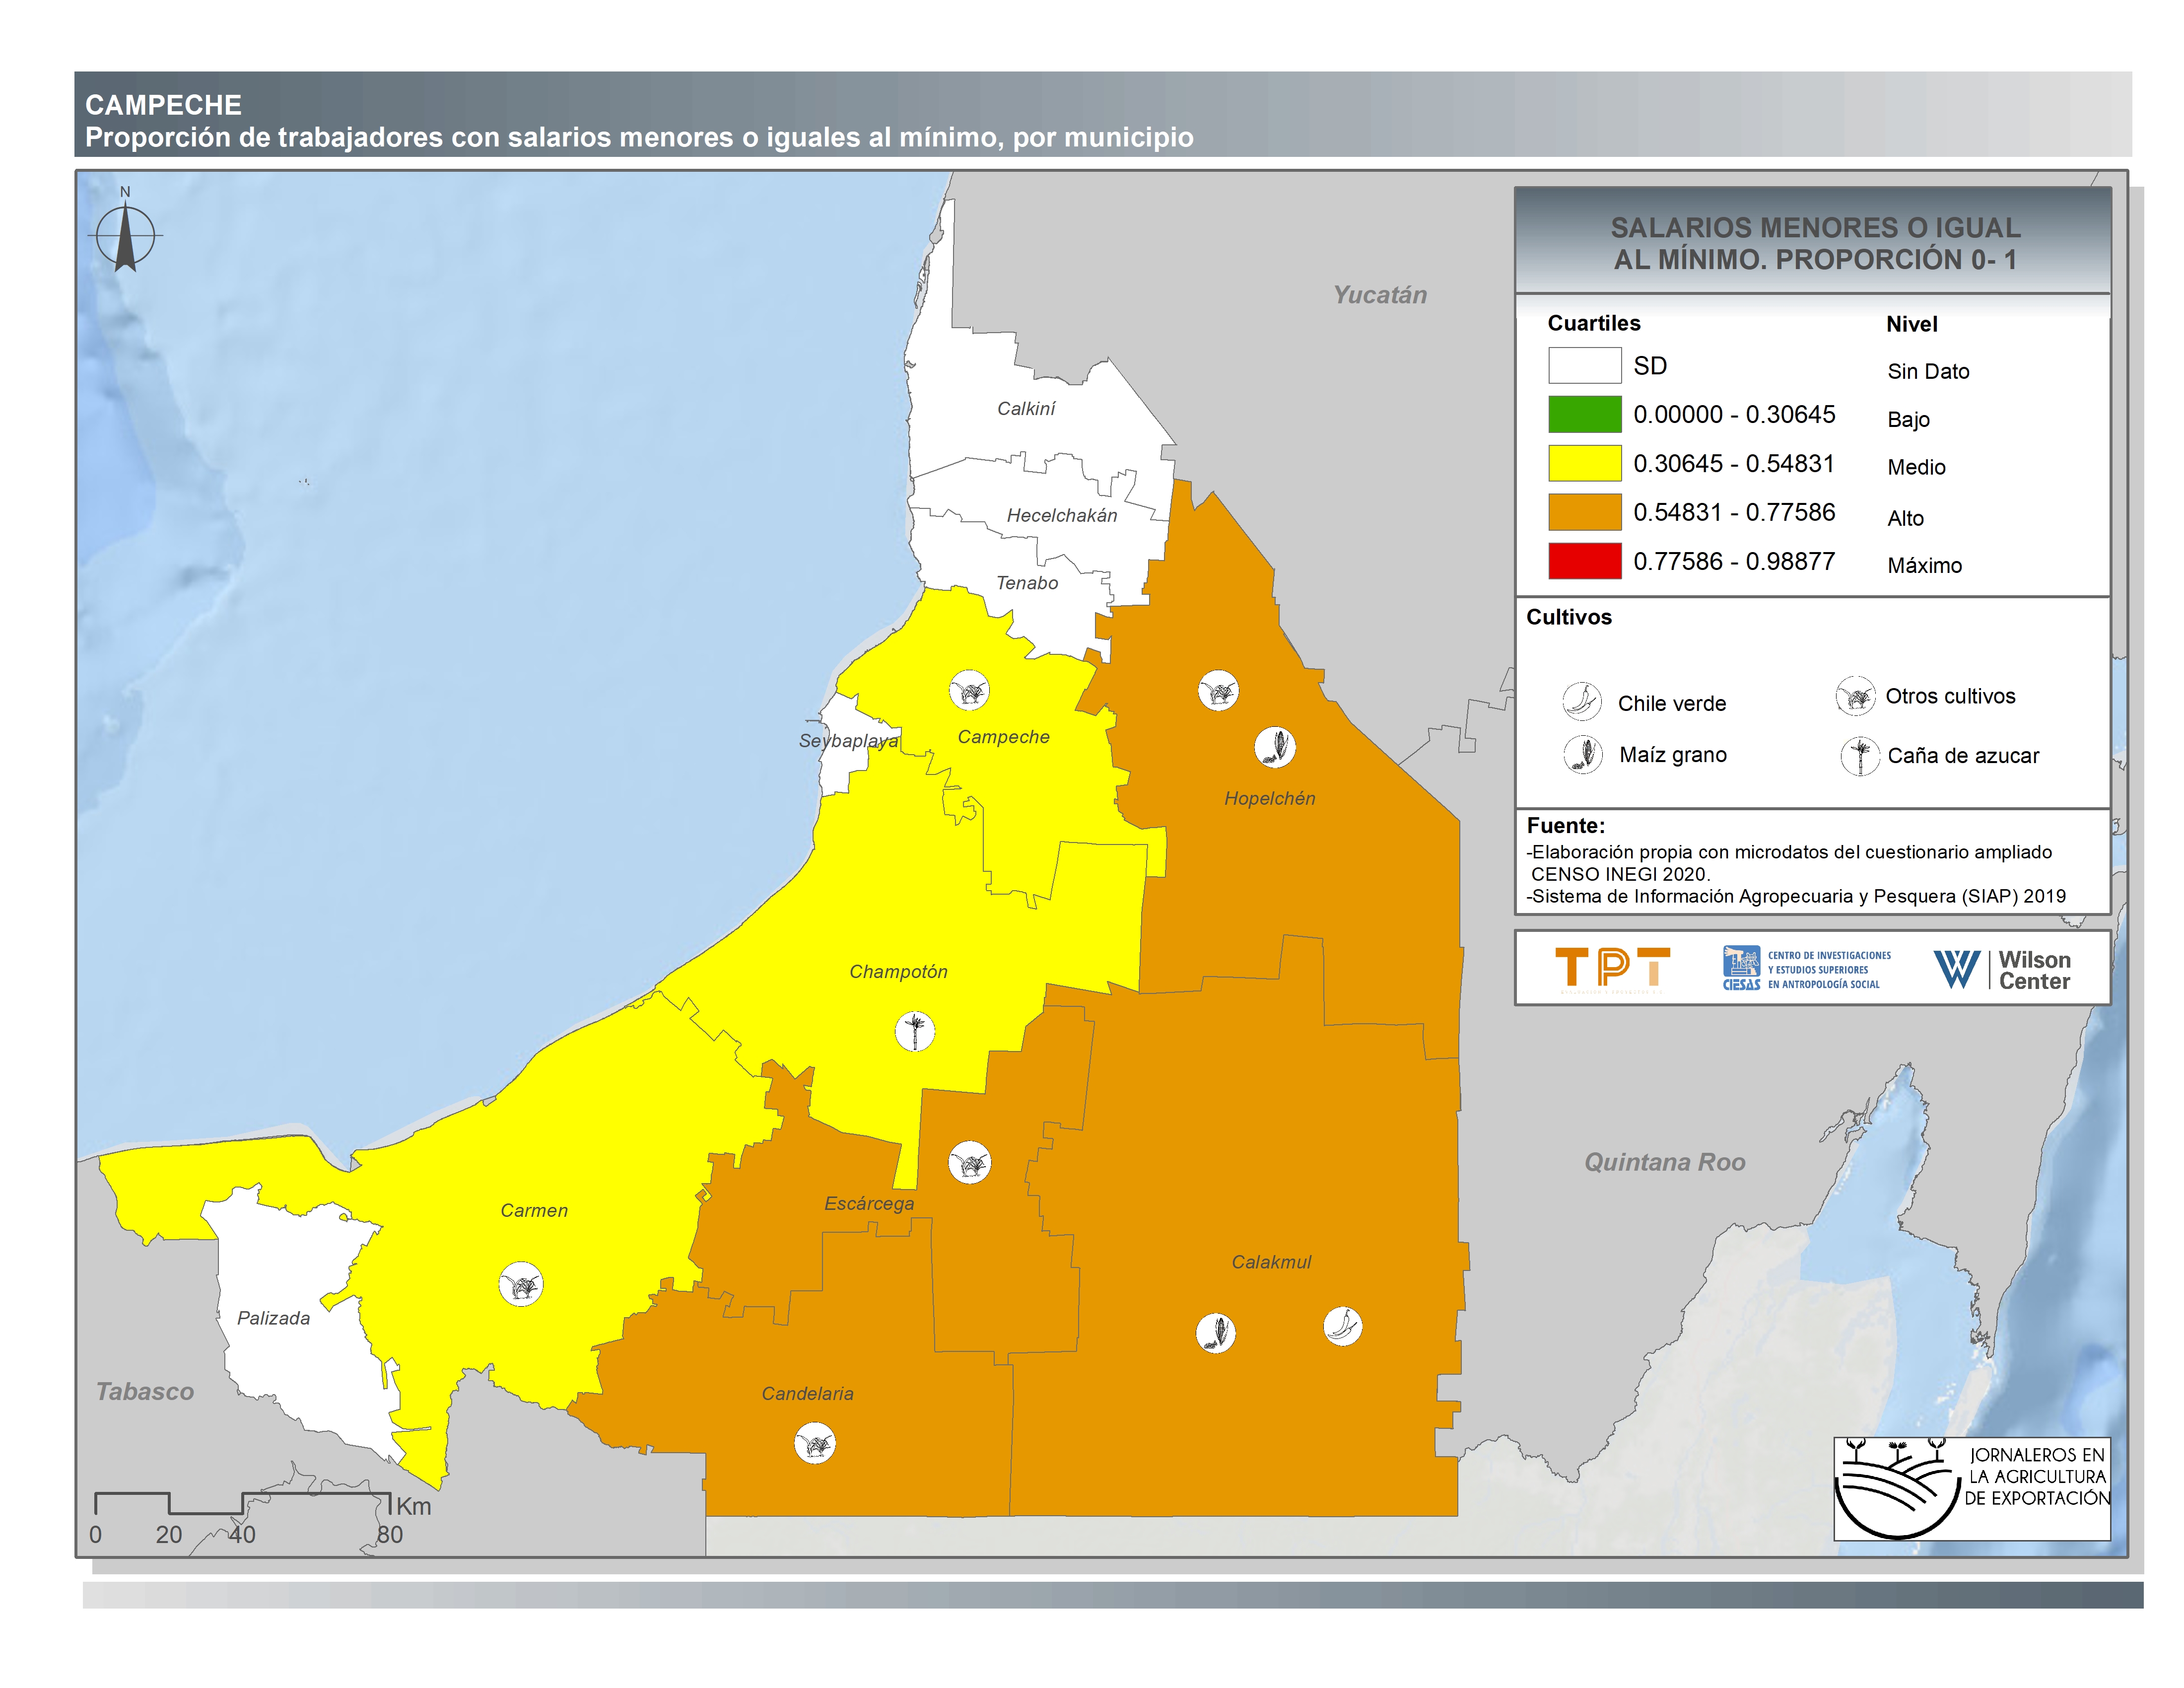Click the TPT logo
2184x1688 pixels.
[1612, 968]
